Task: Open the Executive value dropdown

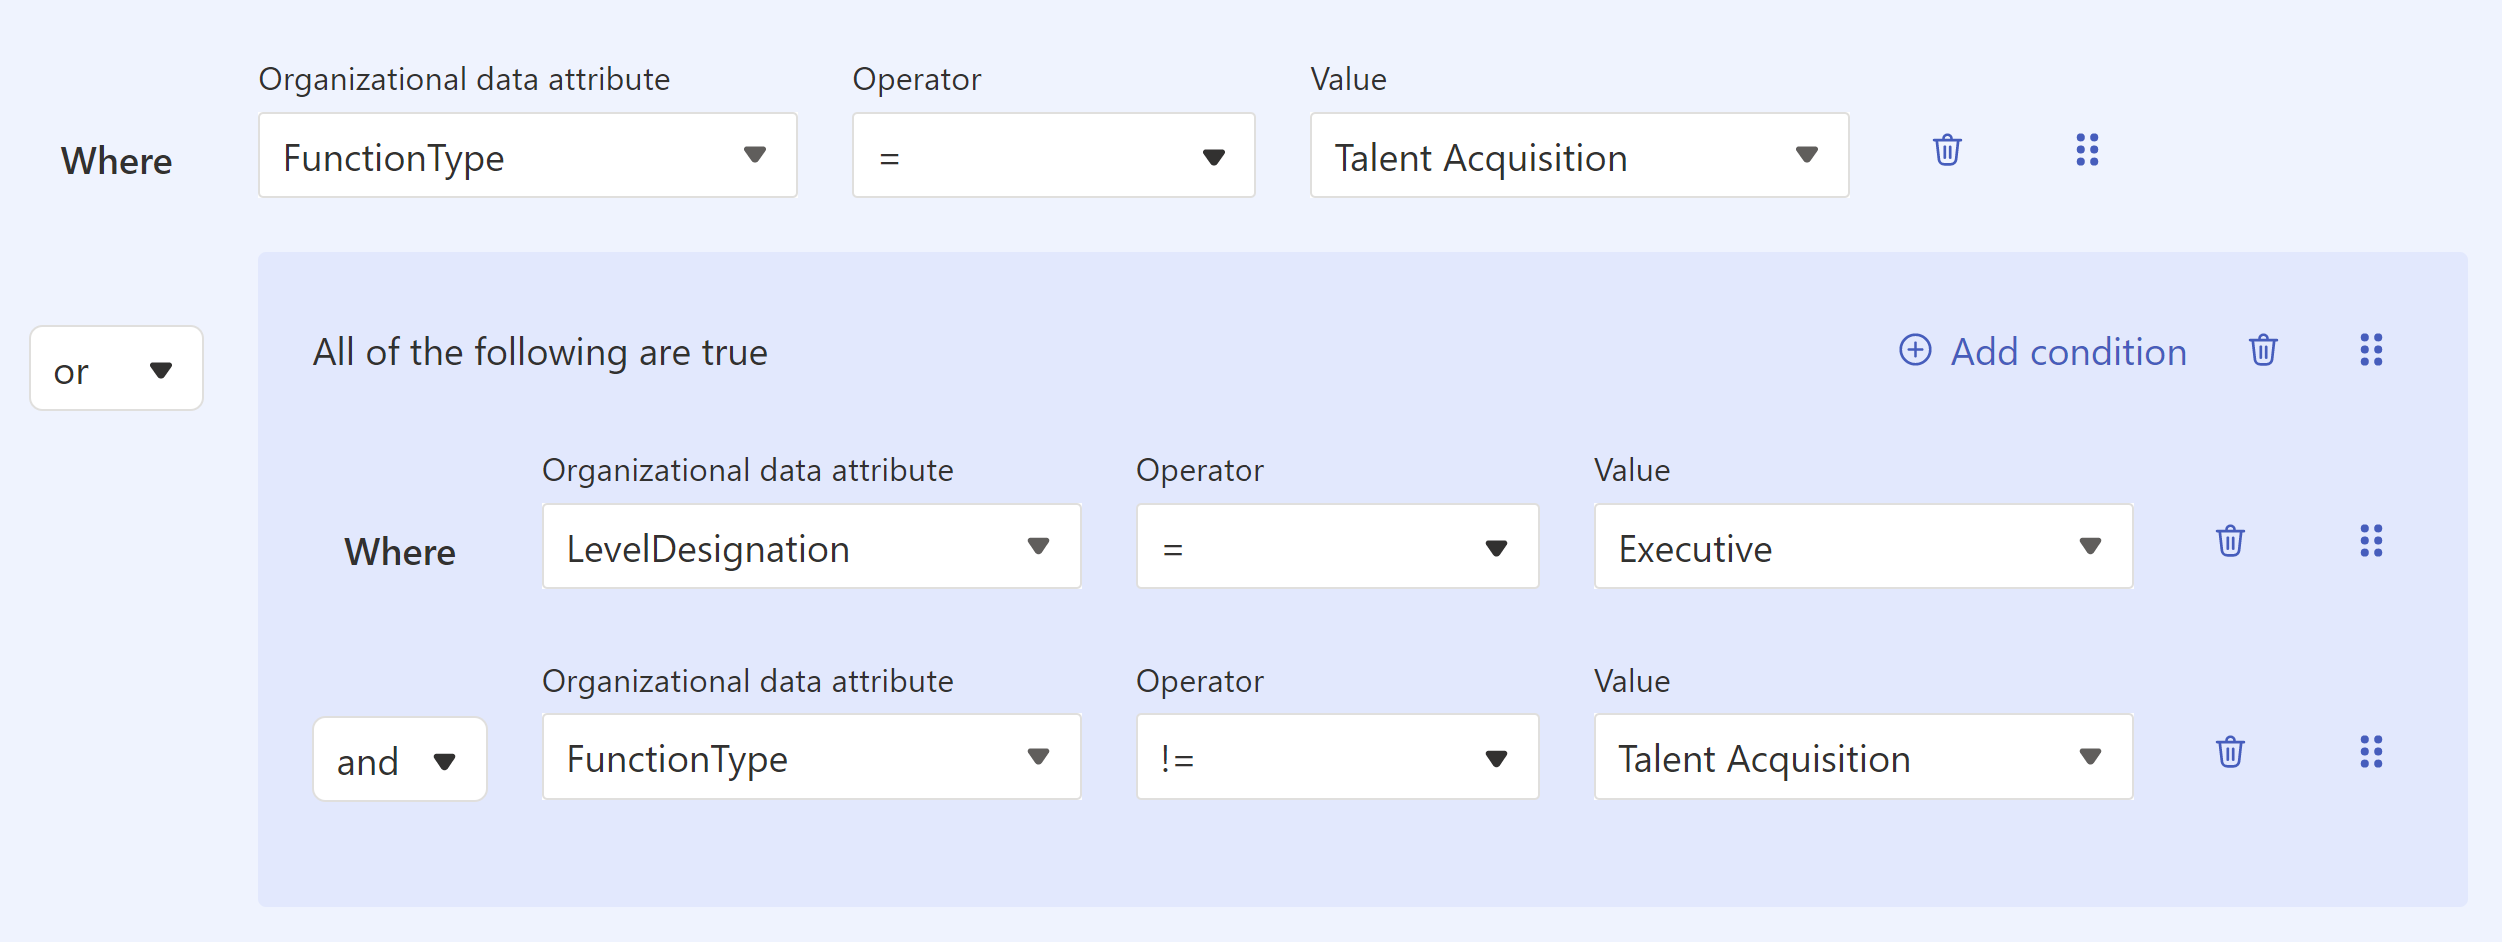Action: [1863, 547]
